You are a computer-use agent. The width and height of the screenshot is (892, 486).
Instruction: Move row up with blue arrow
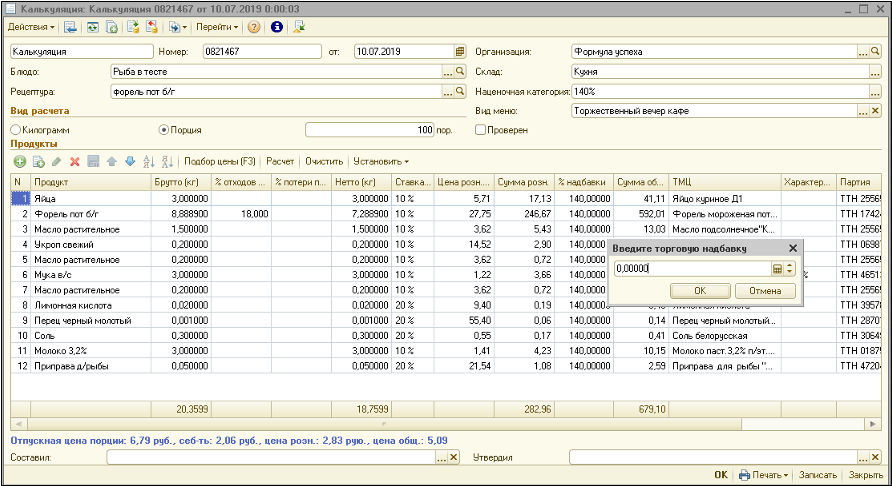coord(111,161)
